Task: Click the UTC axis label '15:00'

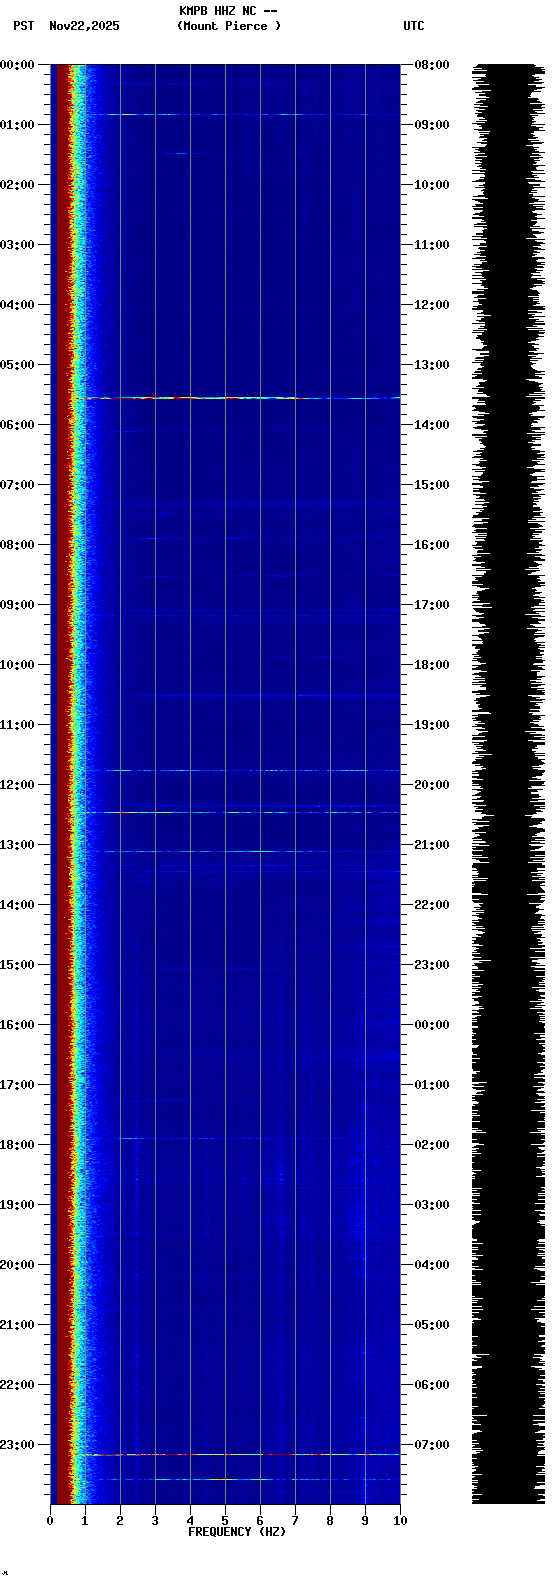Action: tap(431, 485)
